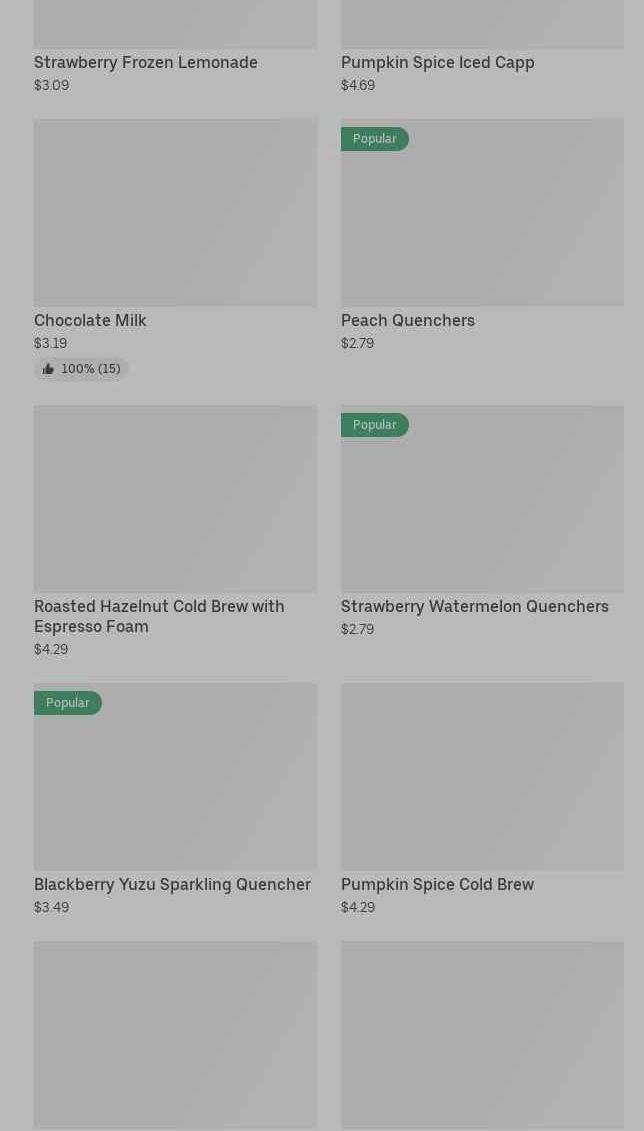Select the Strawberry Watermelon Quenchers name
The height and width of the screenshot is (1131, 644).
coord(474,606)
